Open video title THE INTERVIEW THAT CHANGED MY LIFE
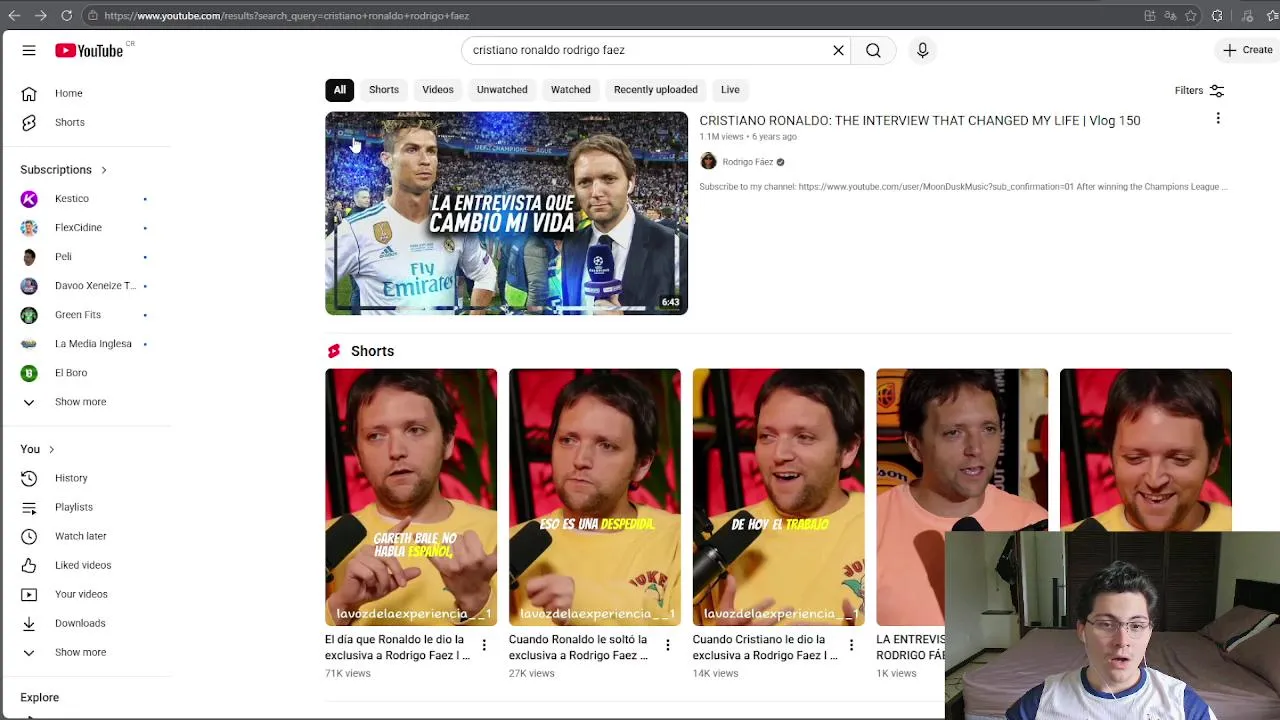1280x720 pixels. pos(919,120)
